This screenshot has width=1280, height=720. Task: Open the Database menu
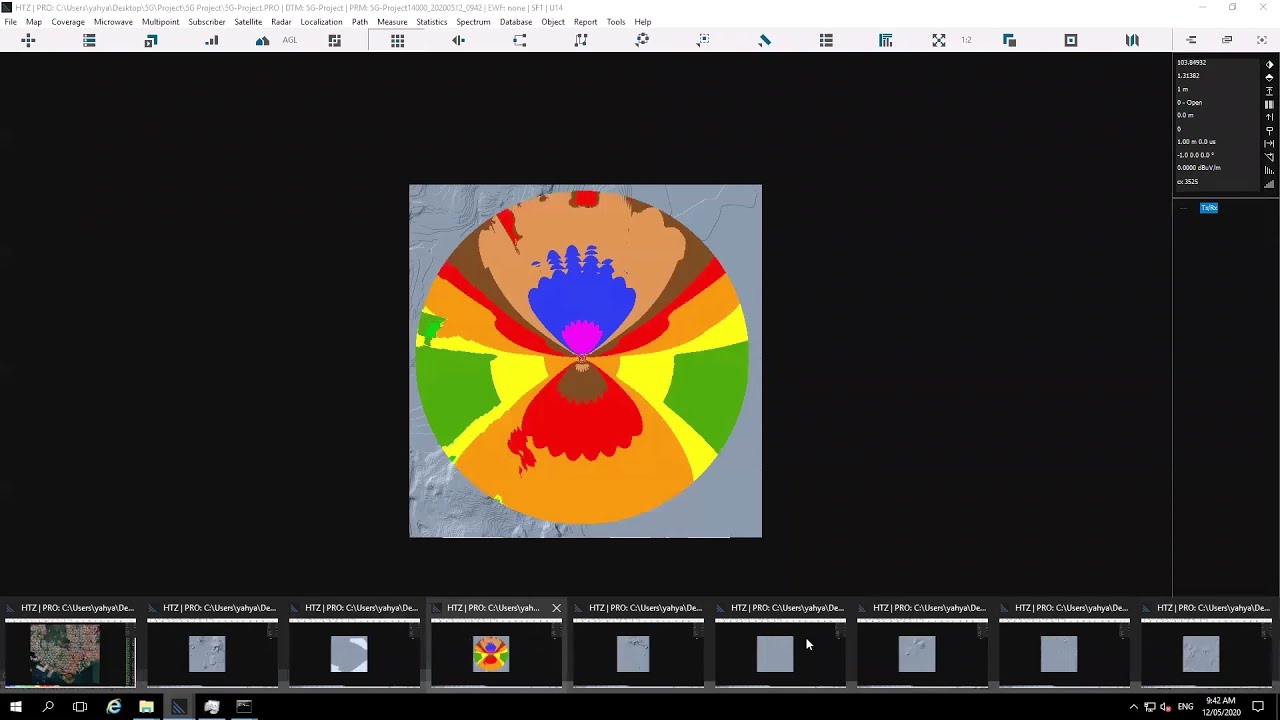(x=516, y=22)
